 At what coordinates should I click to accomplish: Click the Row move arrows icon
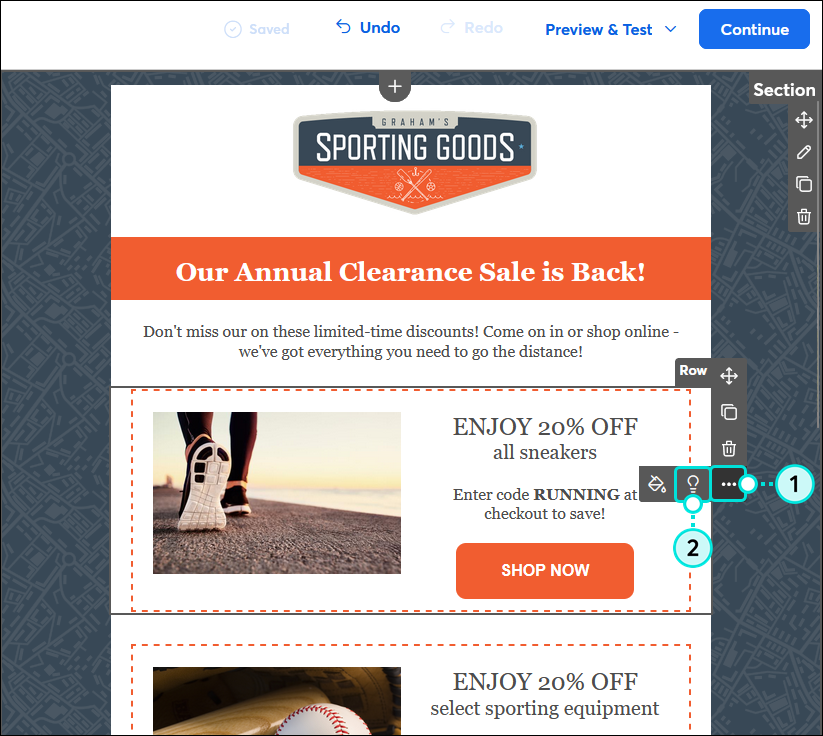[729, 376]
